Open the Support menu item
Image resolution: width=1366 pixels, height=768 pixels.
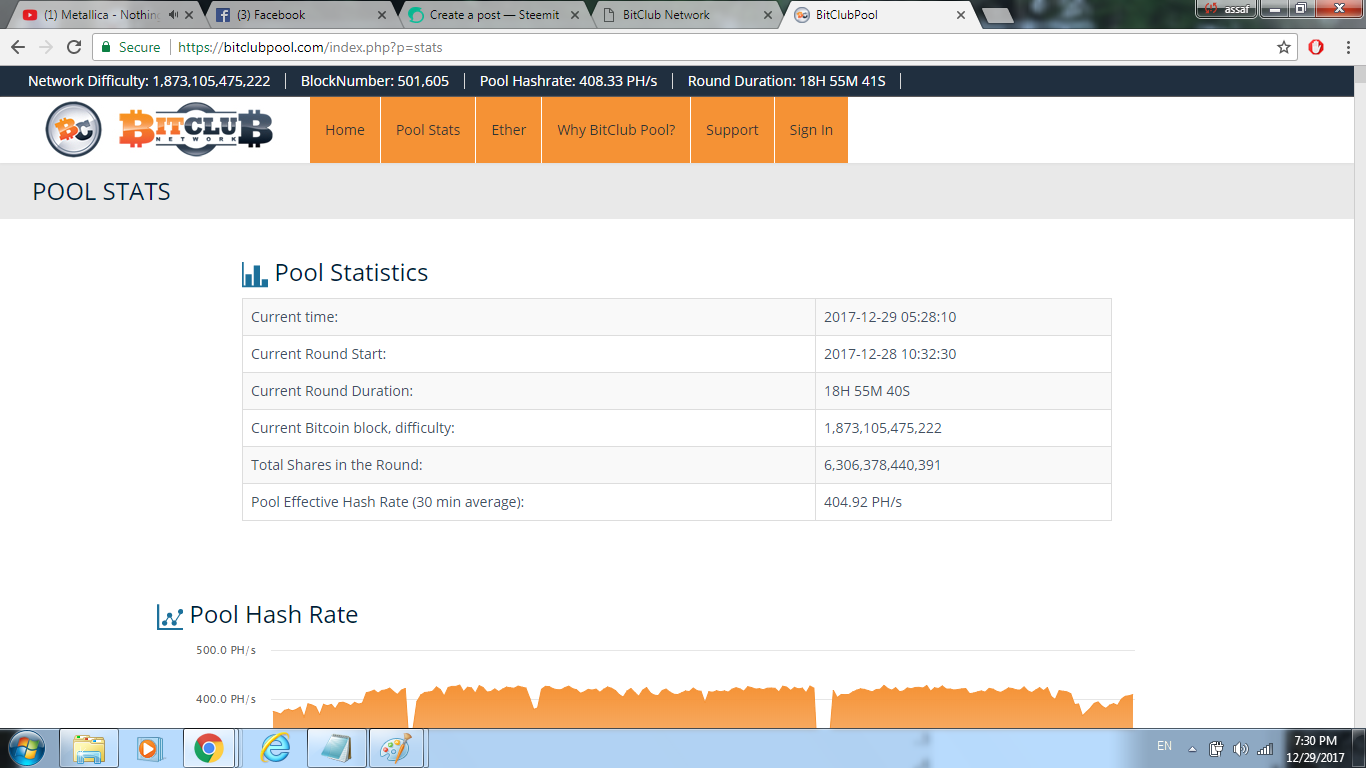pos(732,130)
